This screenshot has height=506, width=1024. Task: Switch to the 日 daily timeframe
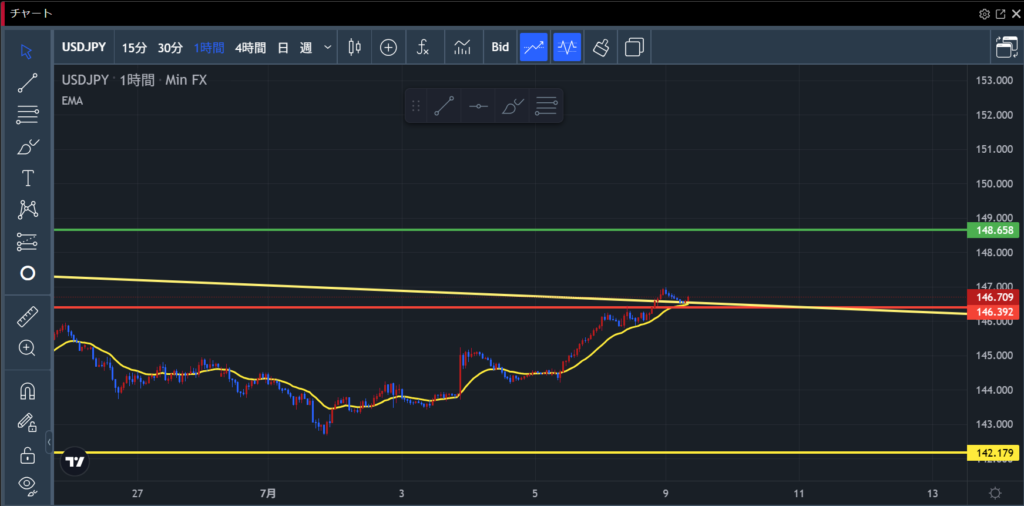283,47
